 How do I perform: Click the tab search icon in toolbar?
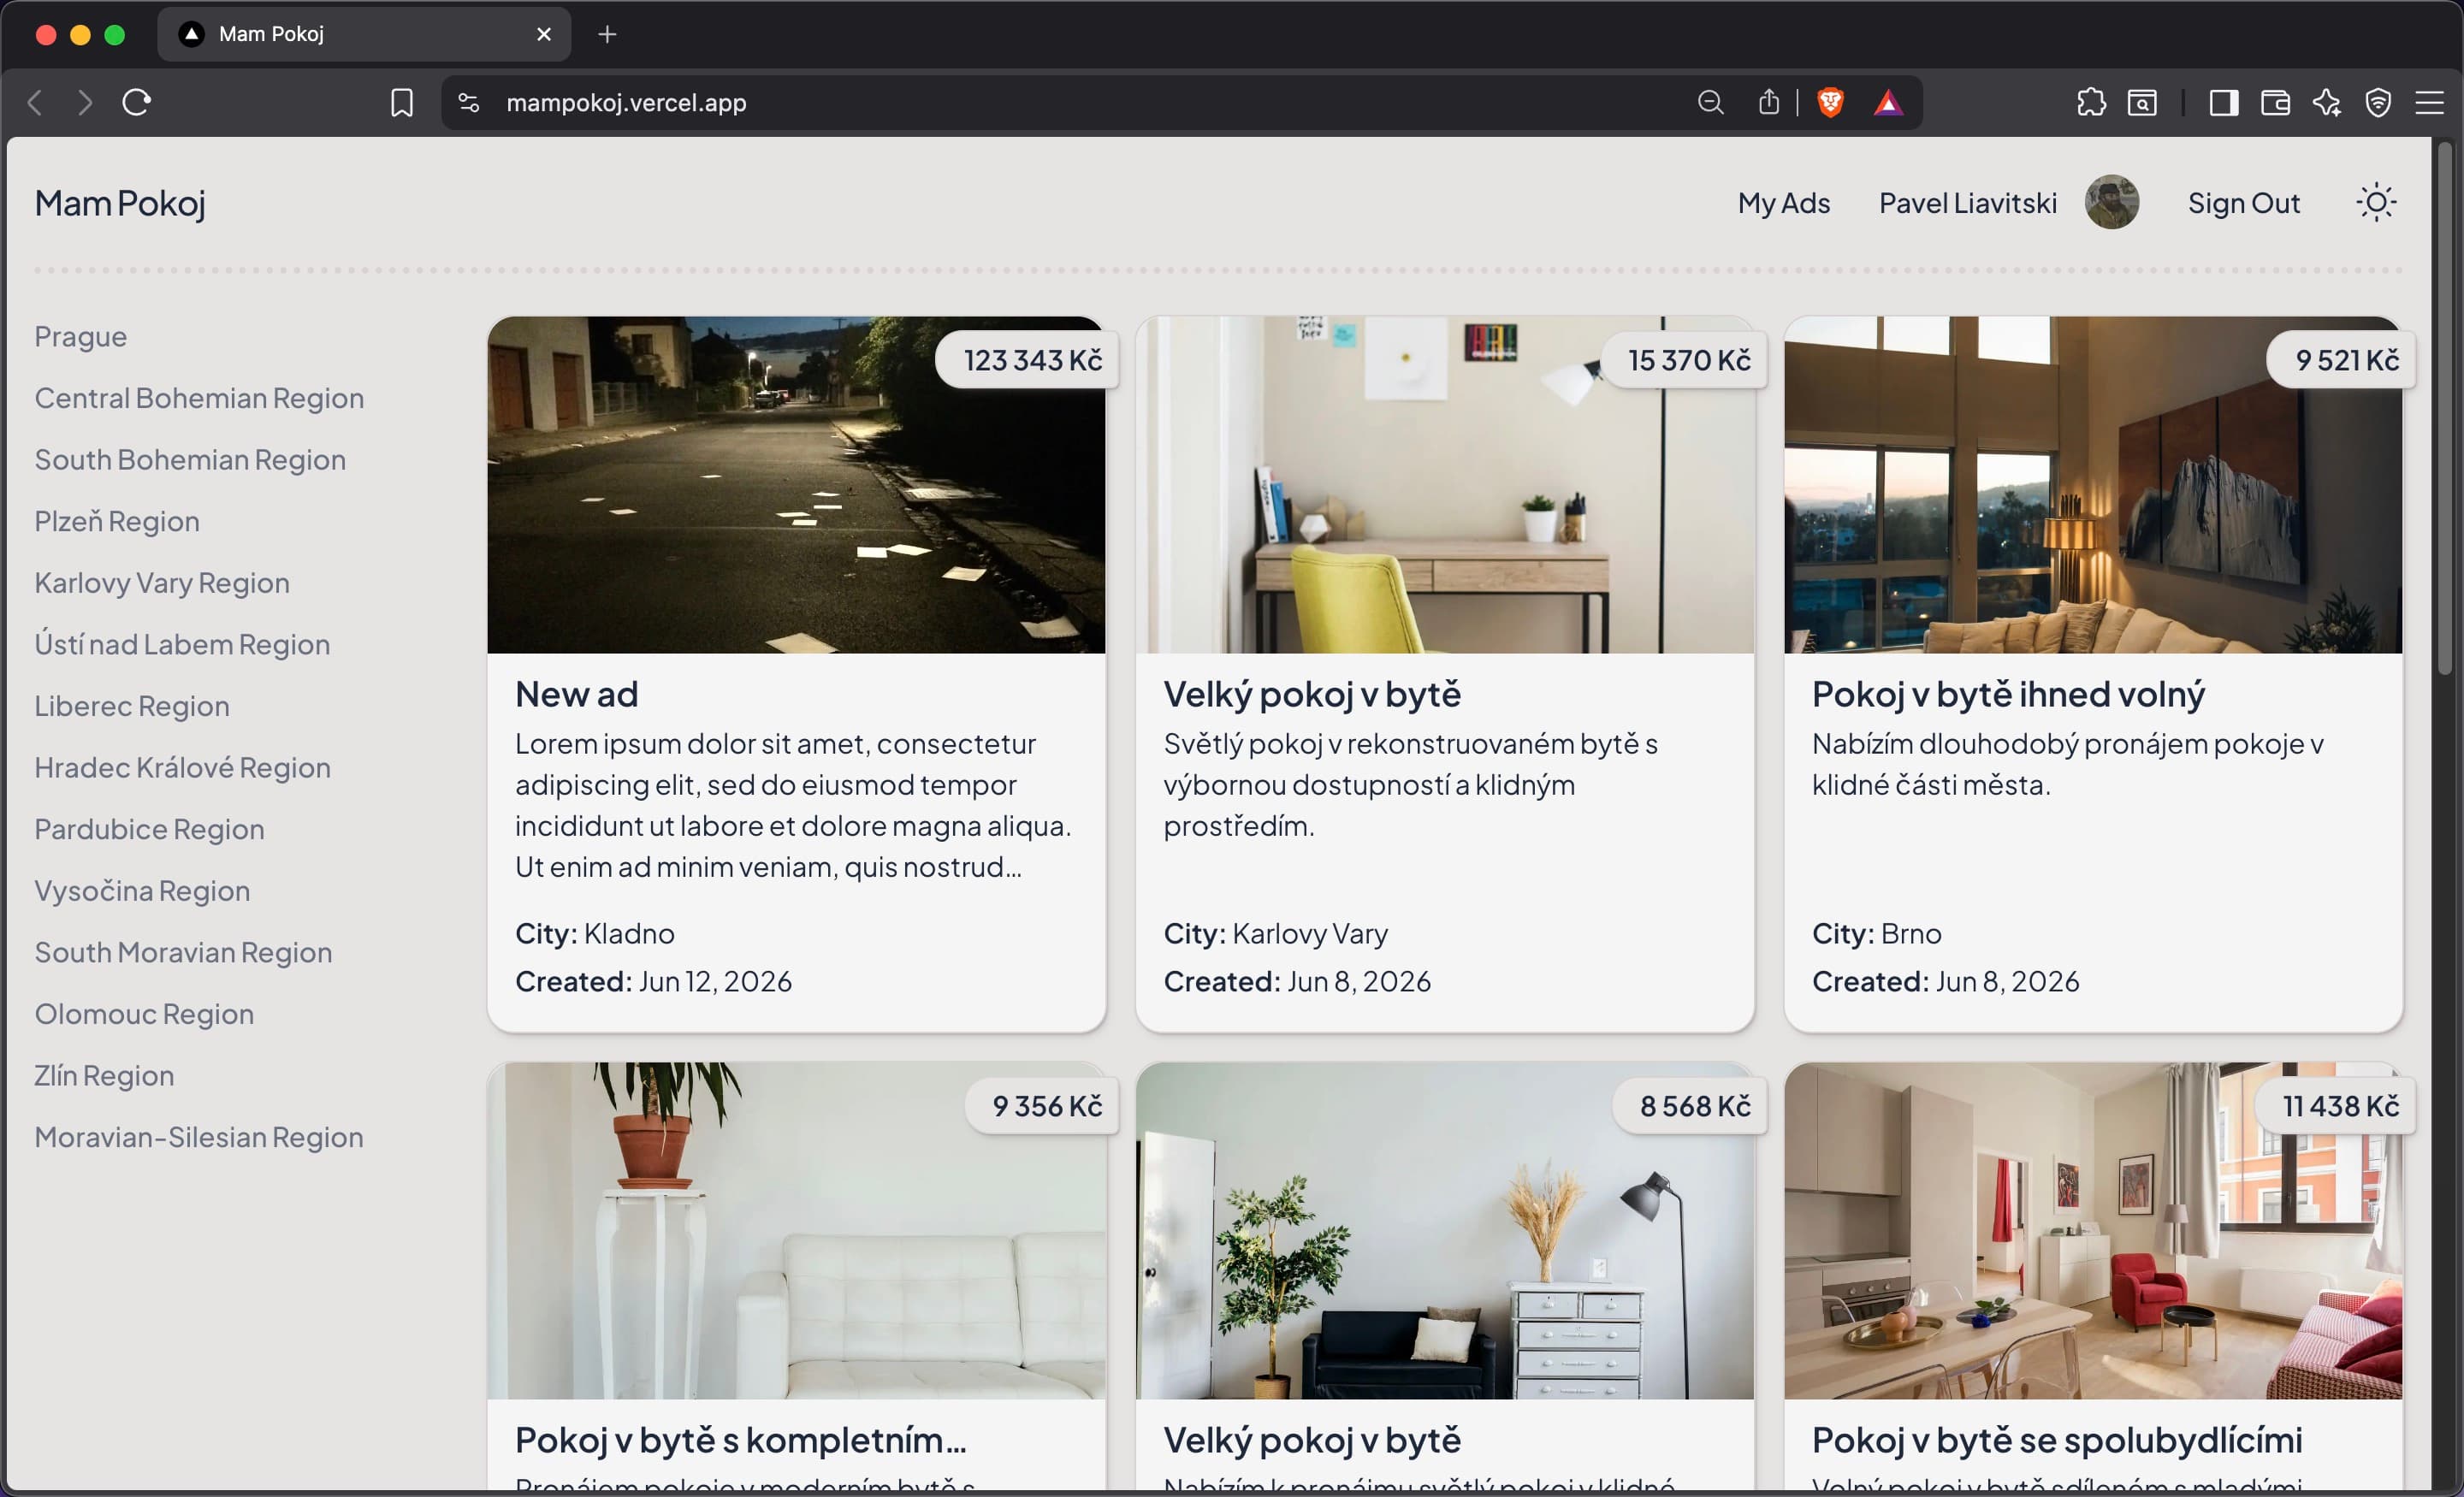click(x=2142, y=102)
